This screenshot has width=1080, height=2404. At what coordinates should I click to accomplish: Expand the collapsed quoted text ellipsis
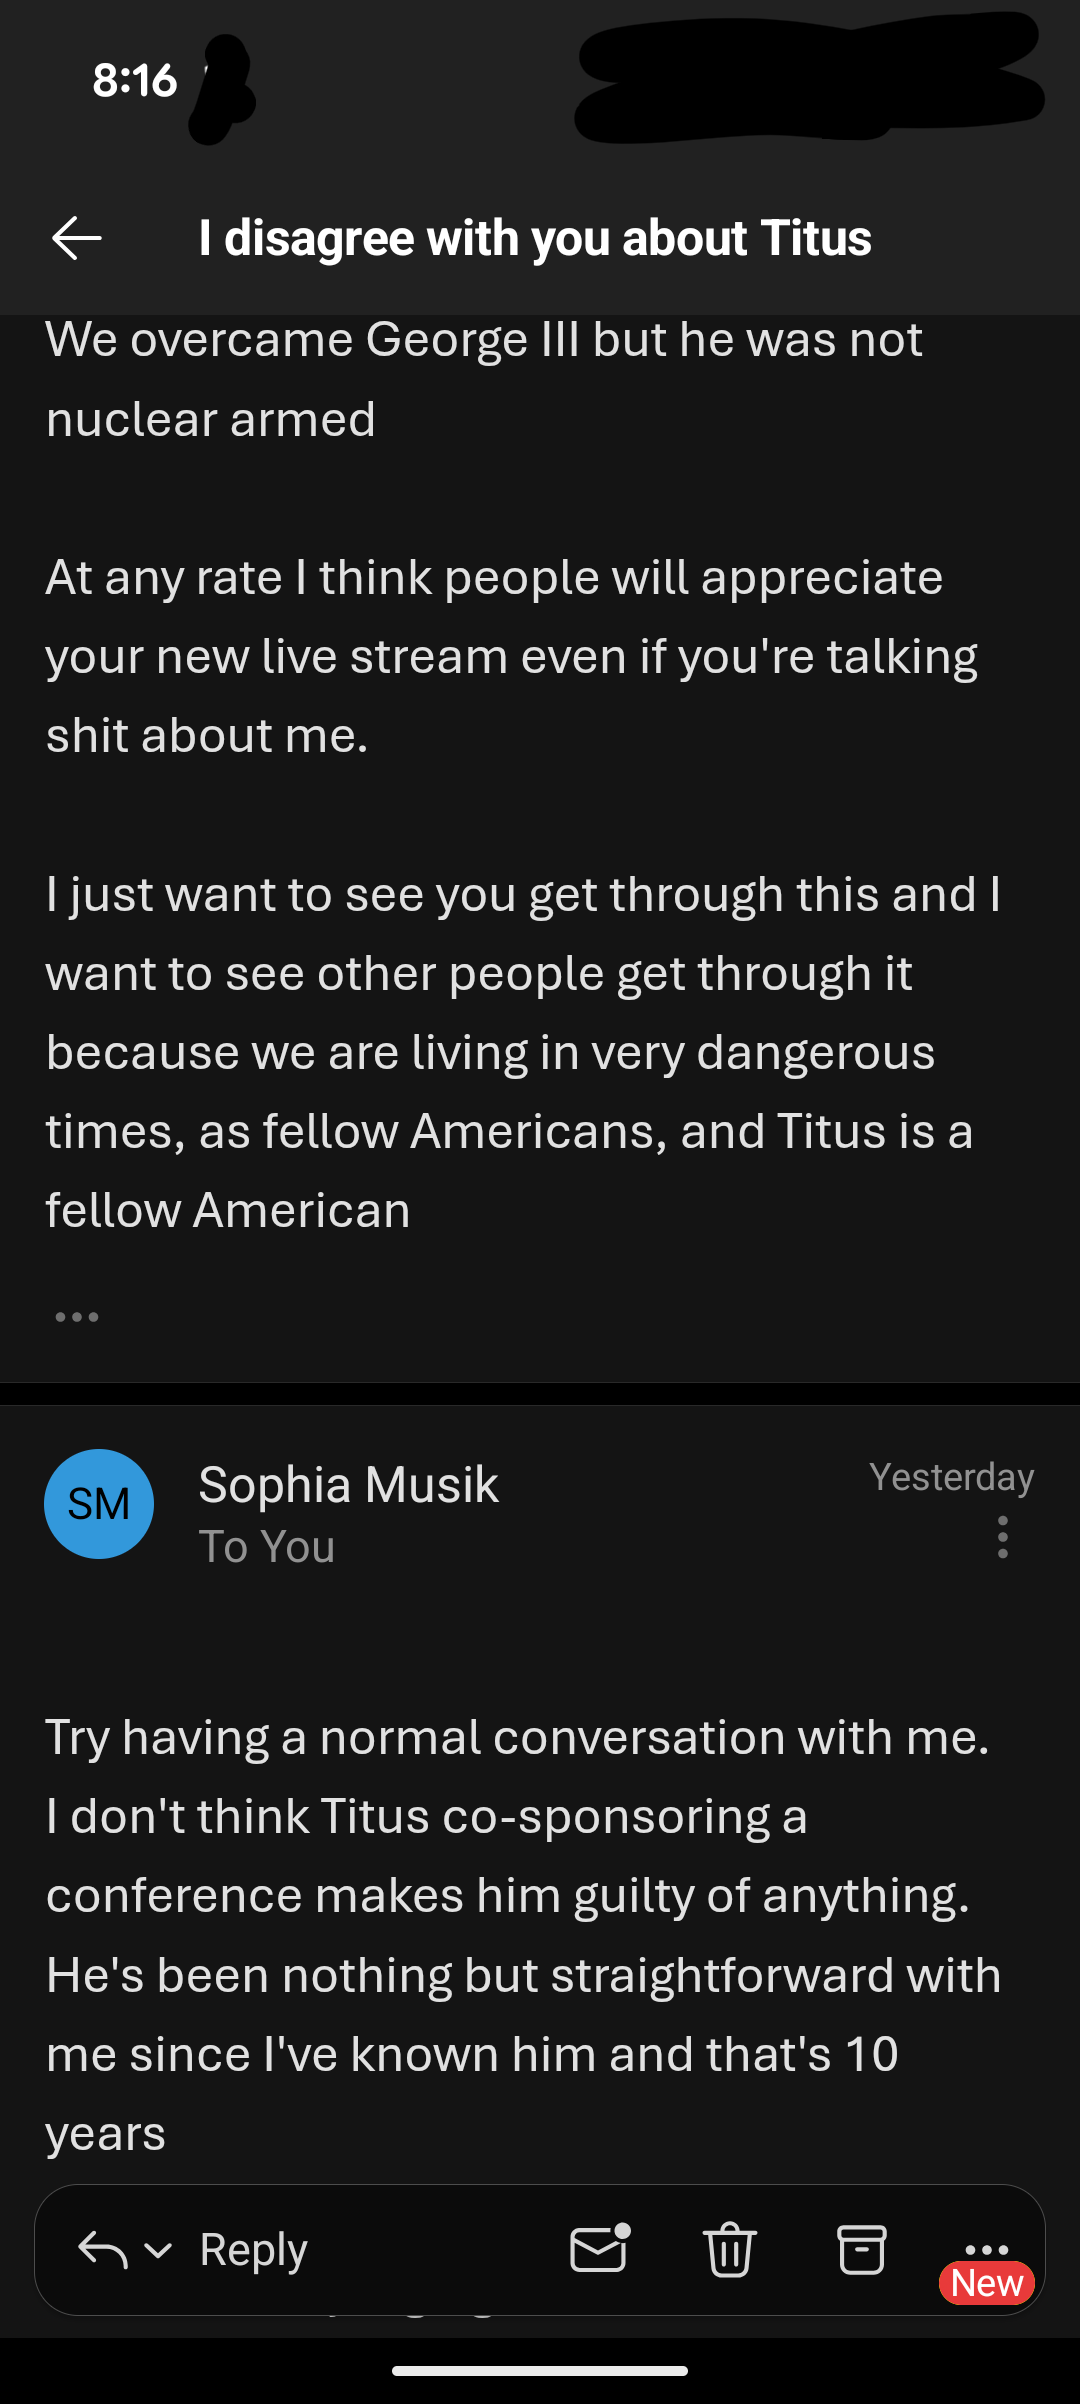click(77, 1317)
